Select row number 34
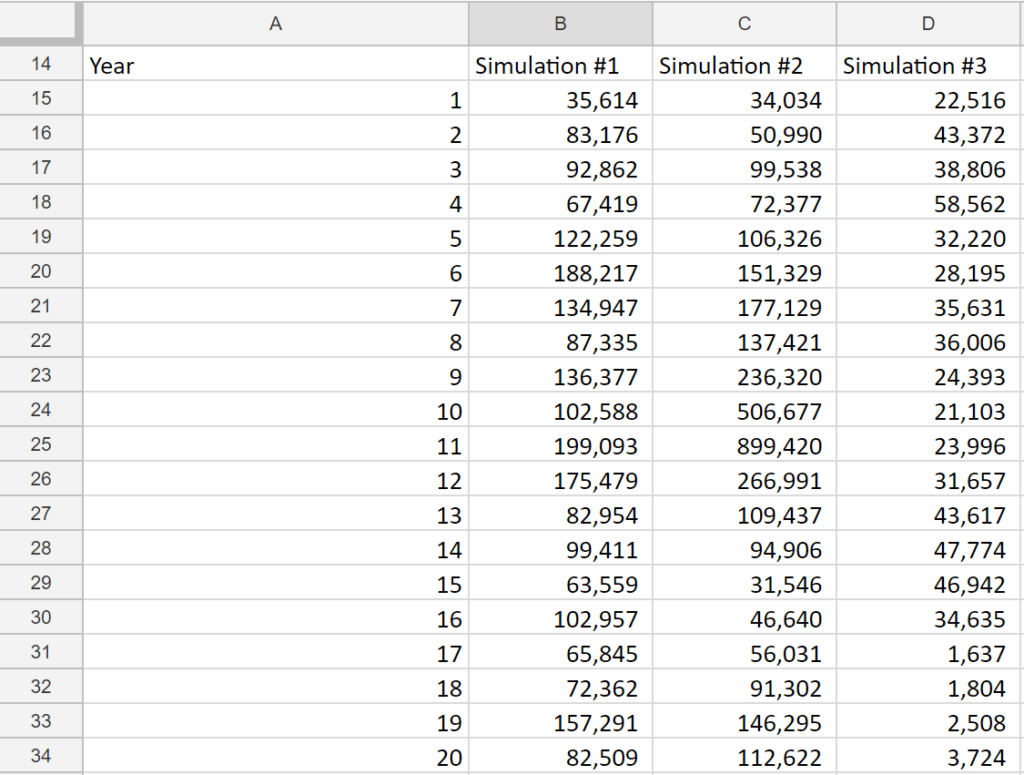The width and height of the screenshot is (1024, 775). tap(40, 756)
